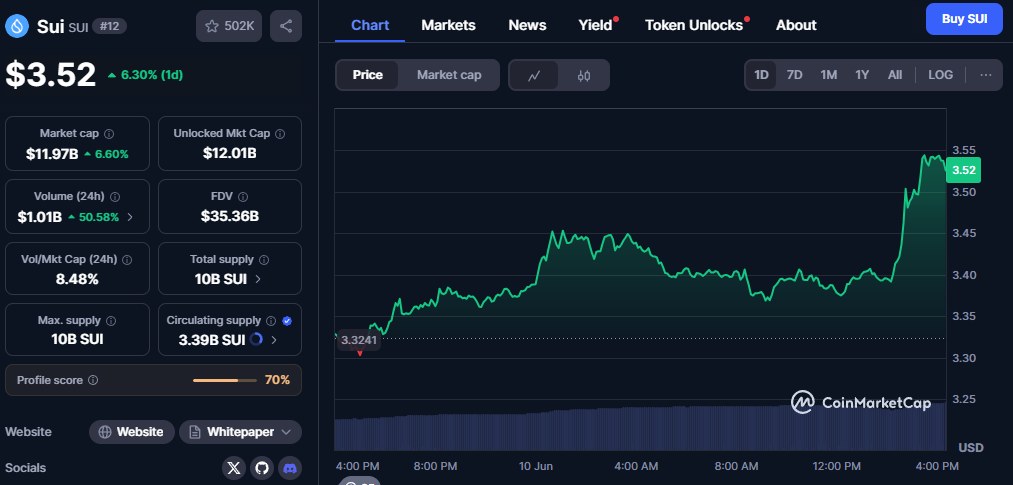Expand Volume (24h) details chevron
The height and width of the screenshot is (485, 1013).
point(130,217)
